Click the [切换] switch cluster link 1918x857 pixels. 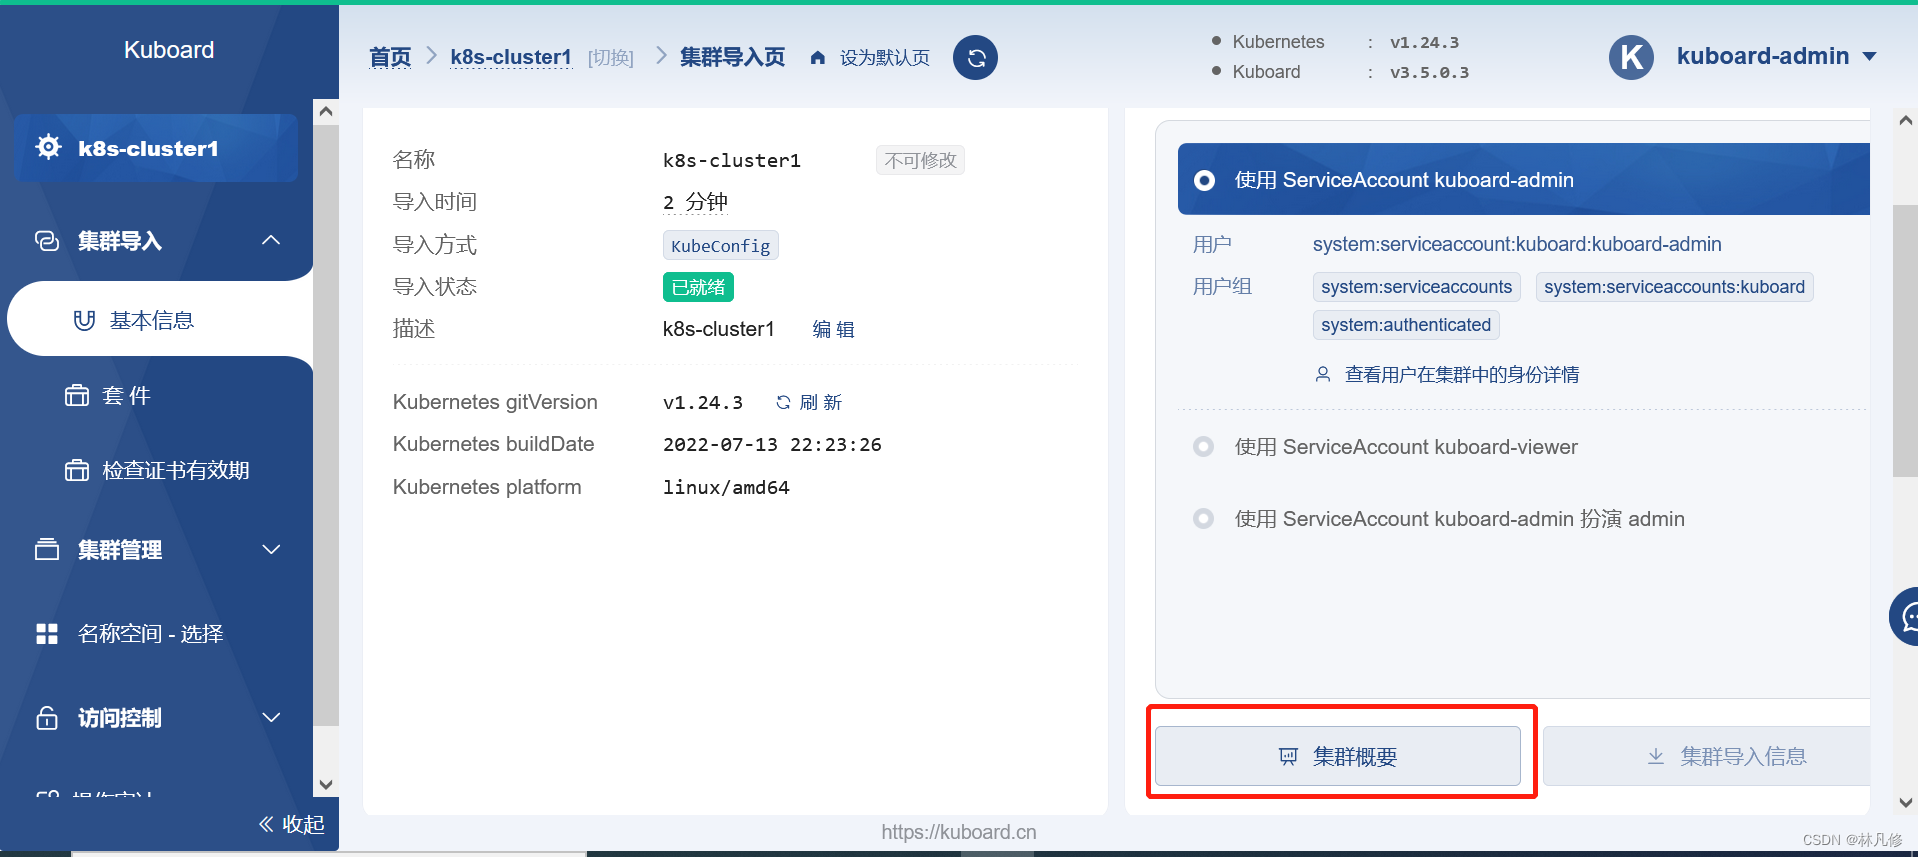click(x=611, y=58)
